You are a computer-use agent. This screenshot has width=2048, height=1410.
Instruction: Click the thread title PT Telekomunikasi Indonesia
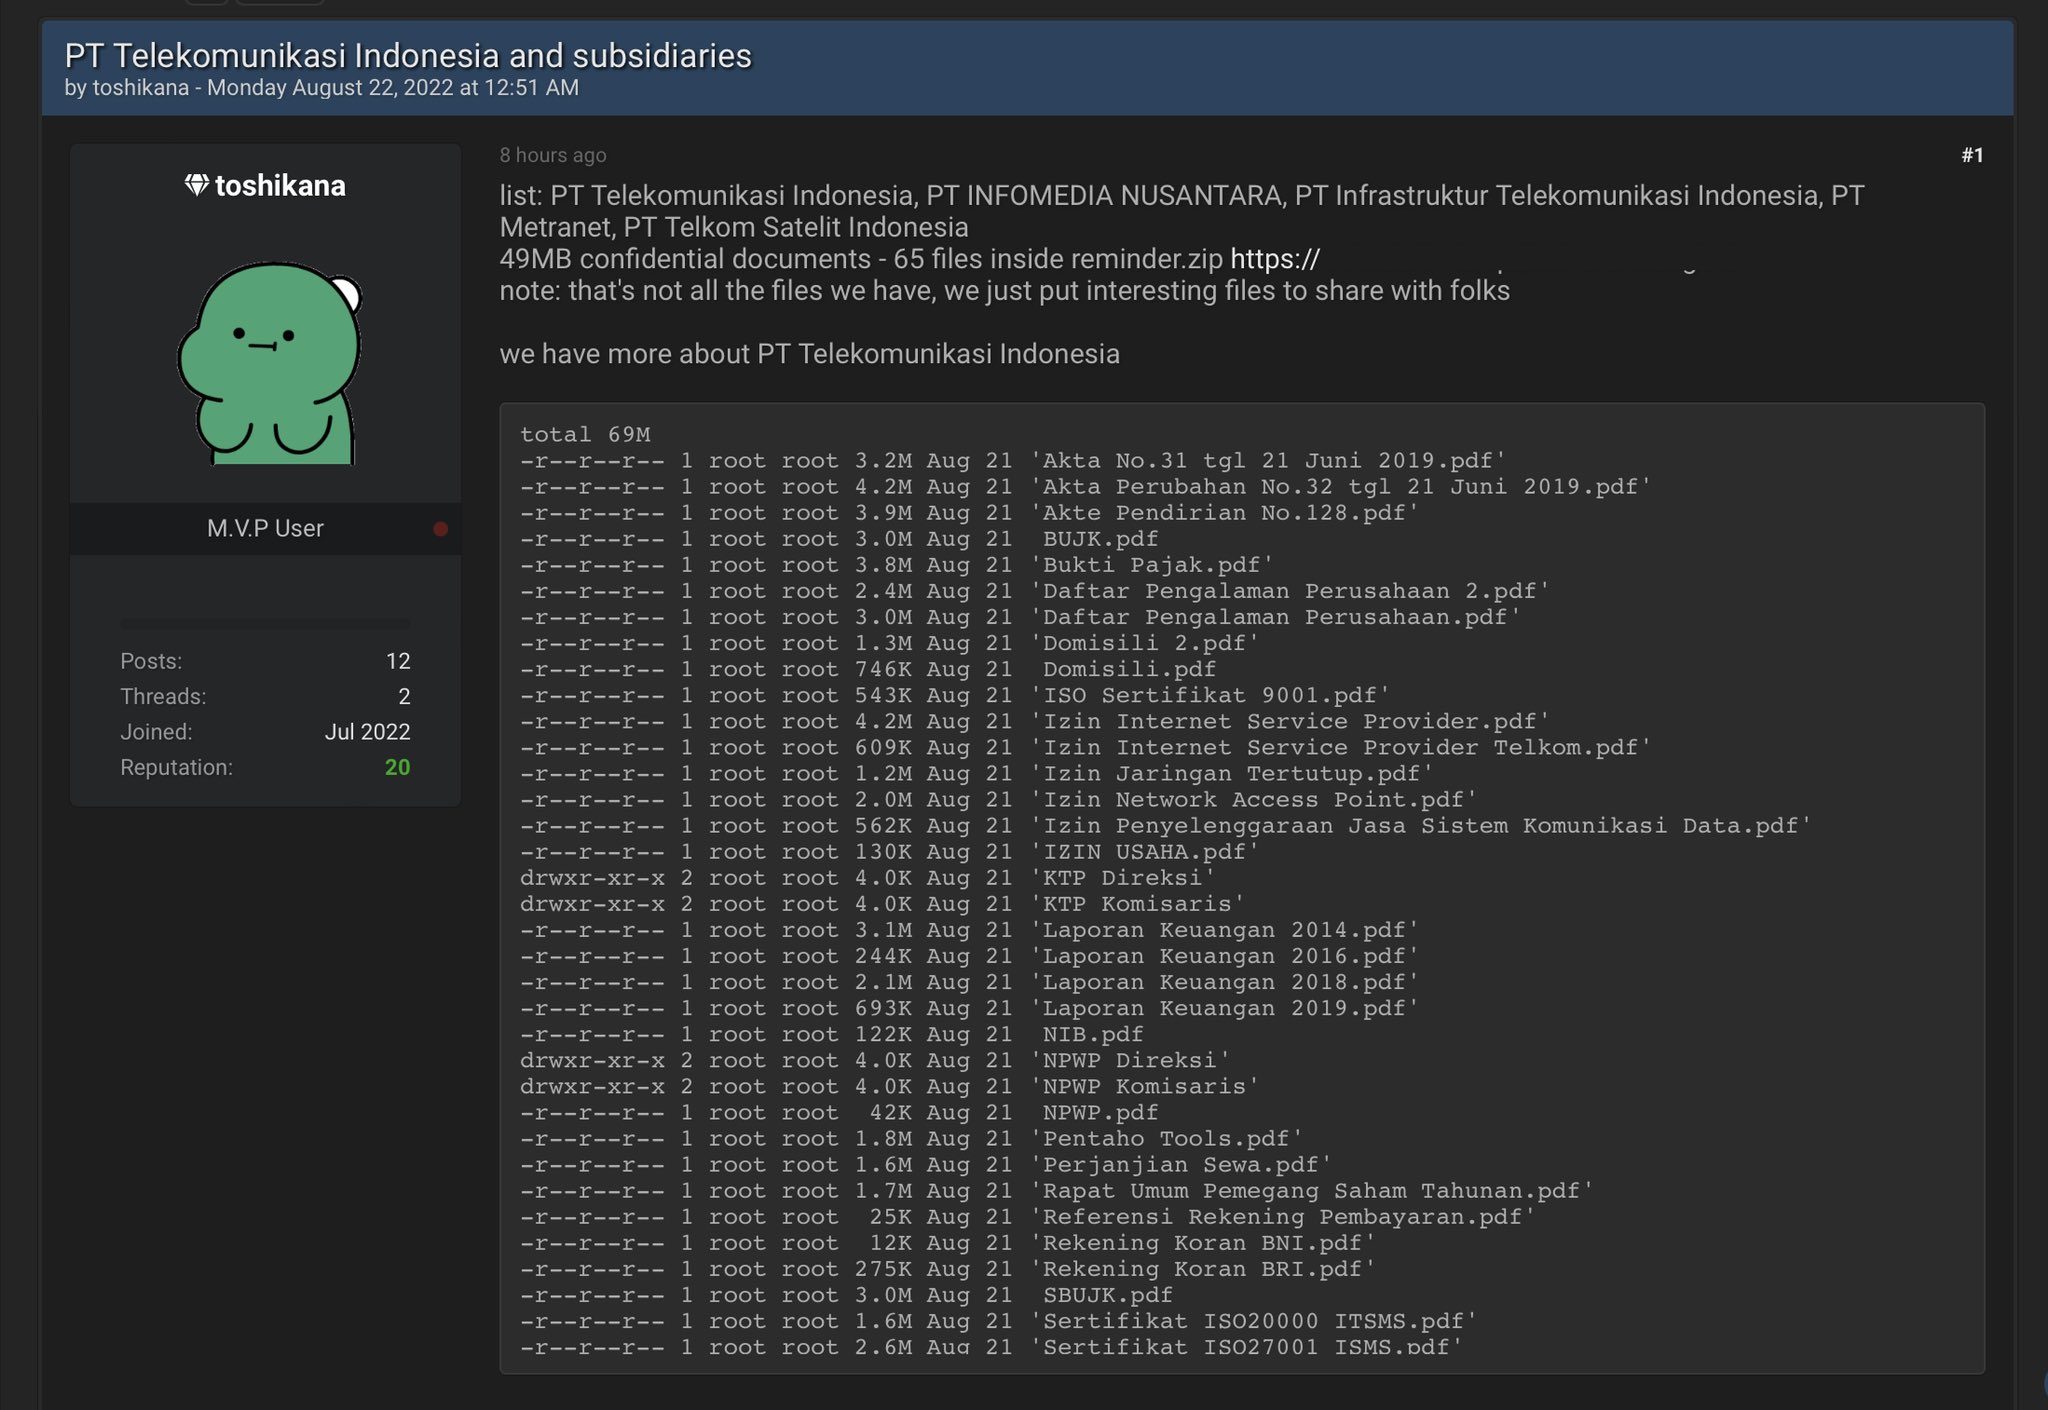[407, 56]
